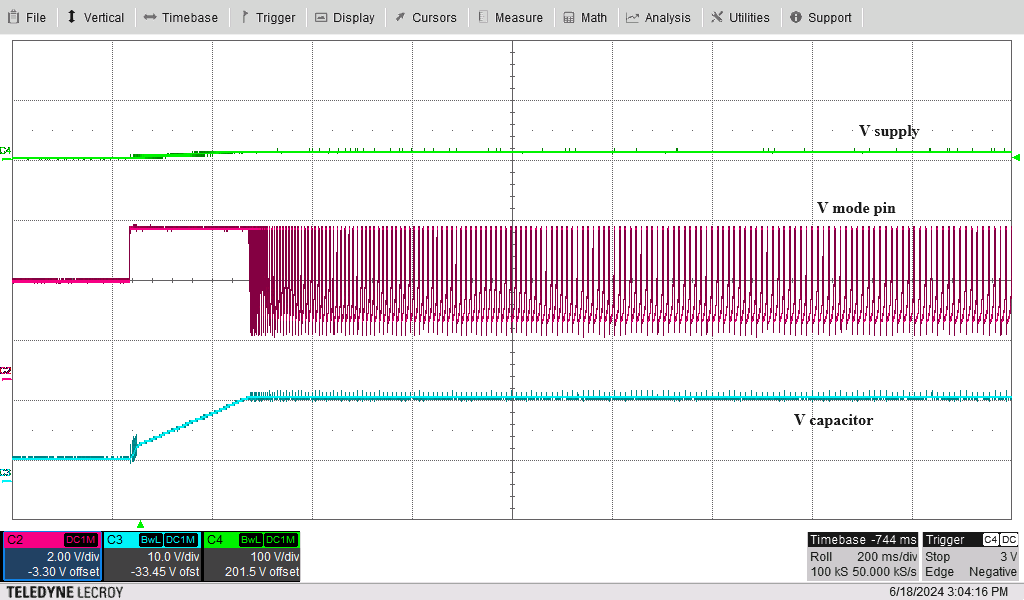Click the Cursors arrow icon
This screenshot has width=1024, height=600.
click(x=400, y=17)
